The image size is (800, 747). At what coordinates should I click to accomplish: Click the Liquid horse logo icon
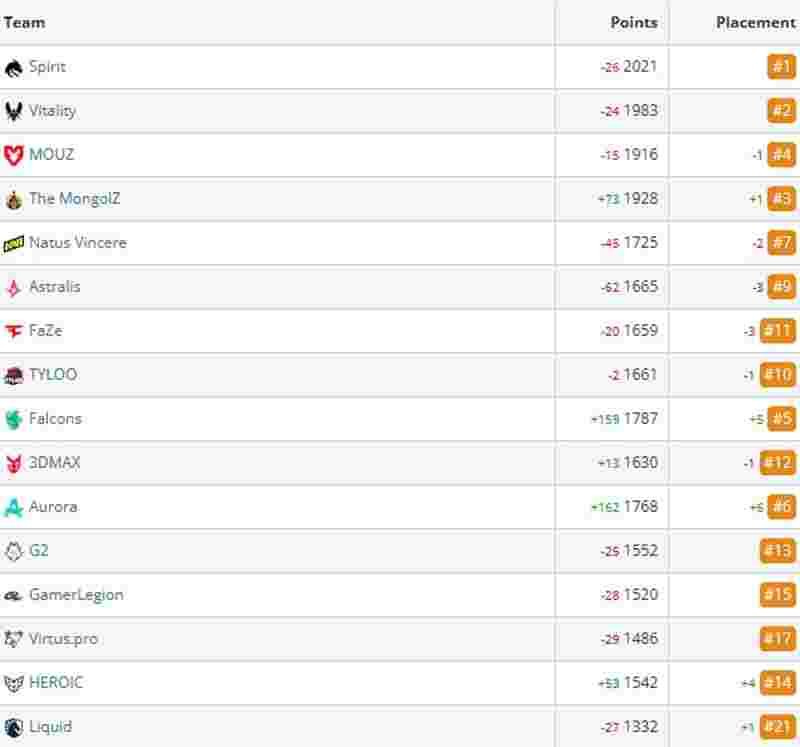pyautogui.click(x=14, y=728)
